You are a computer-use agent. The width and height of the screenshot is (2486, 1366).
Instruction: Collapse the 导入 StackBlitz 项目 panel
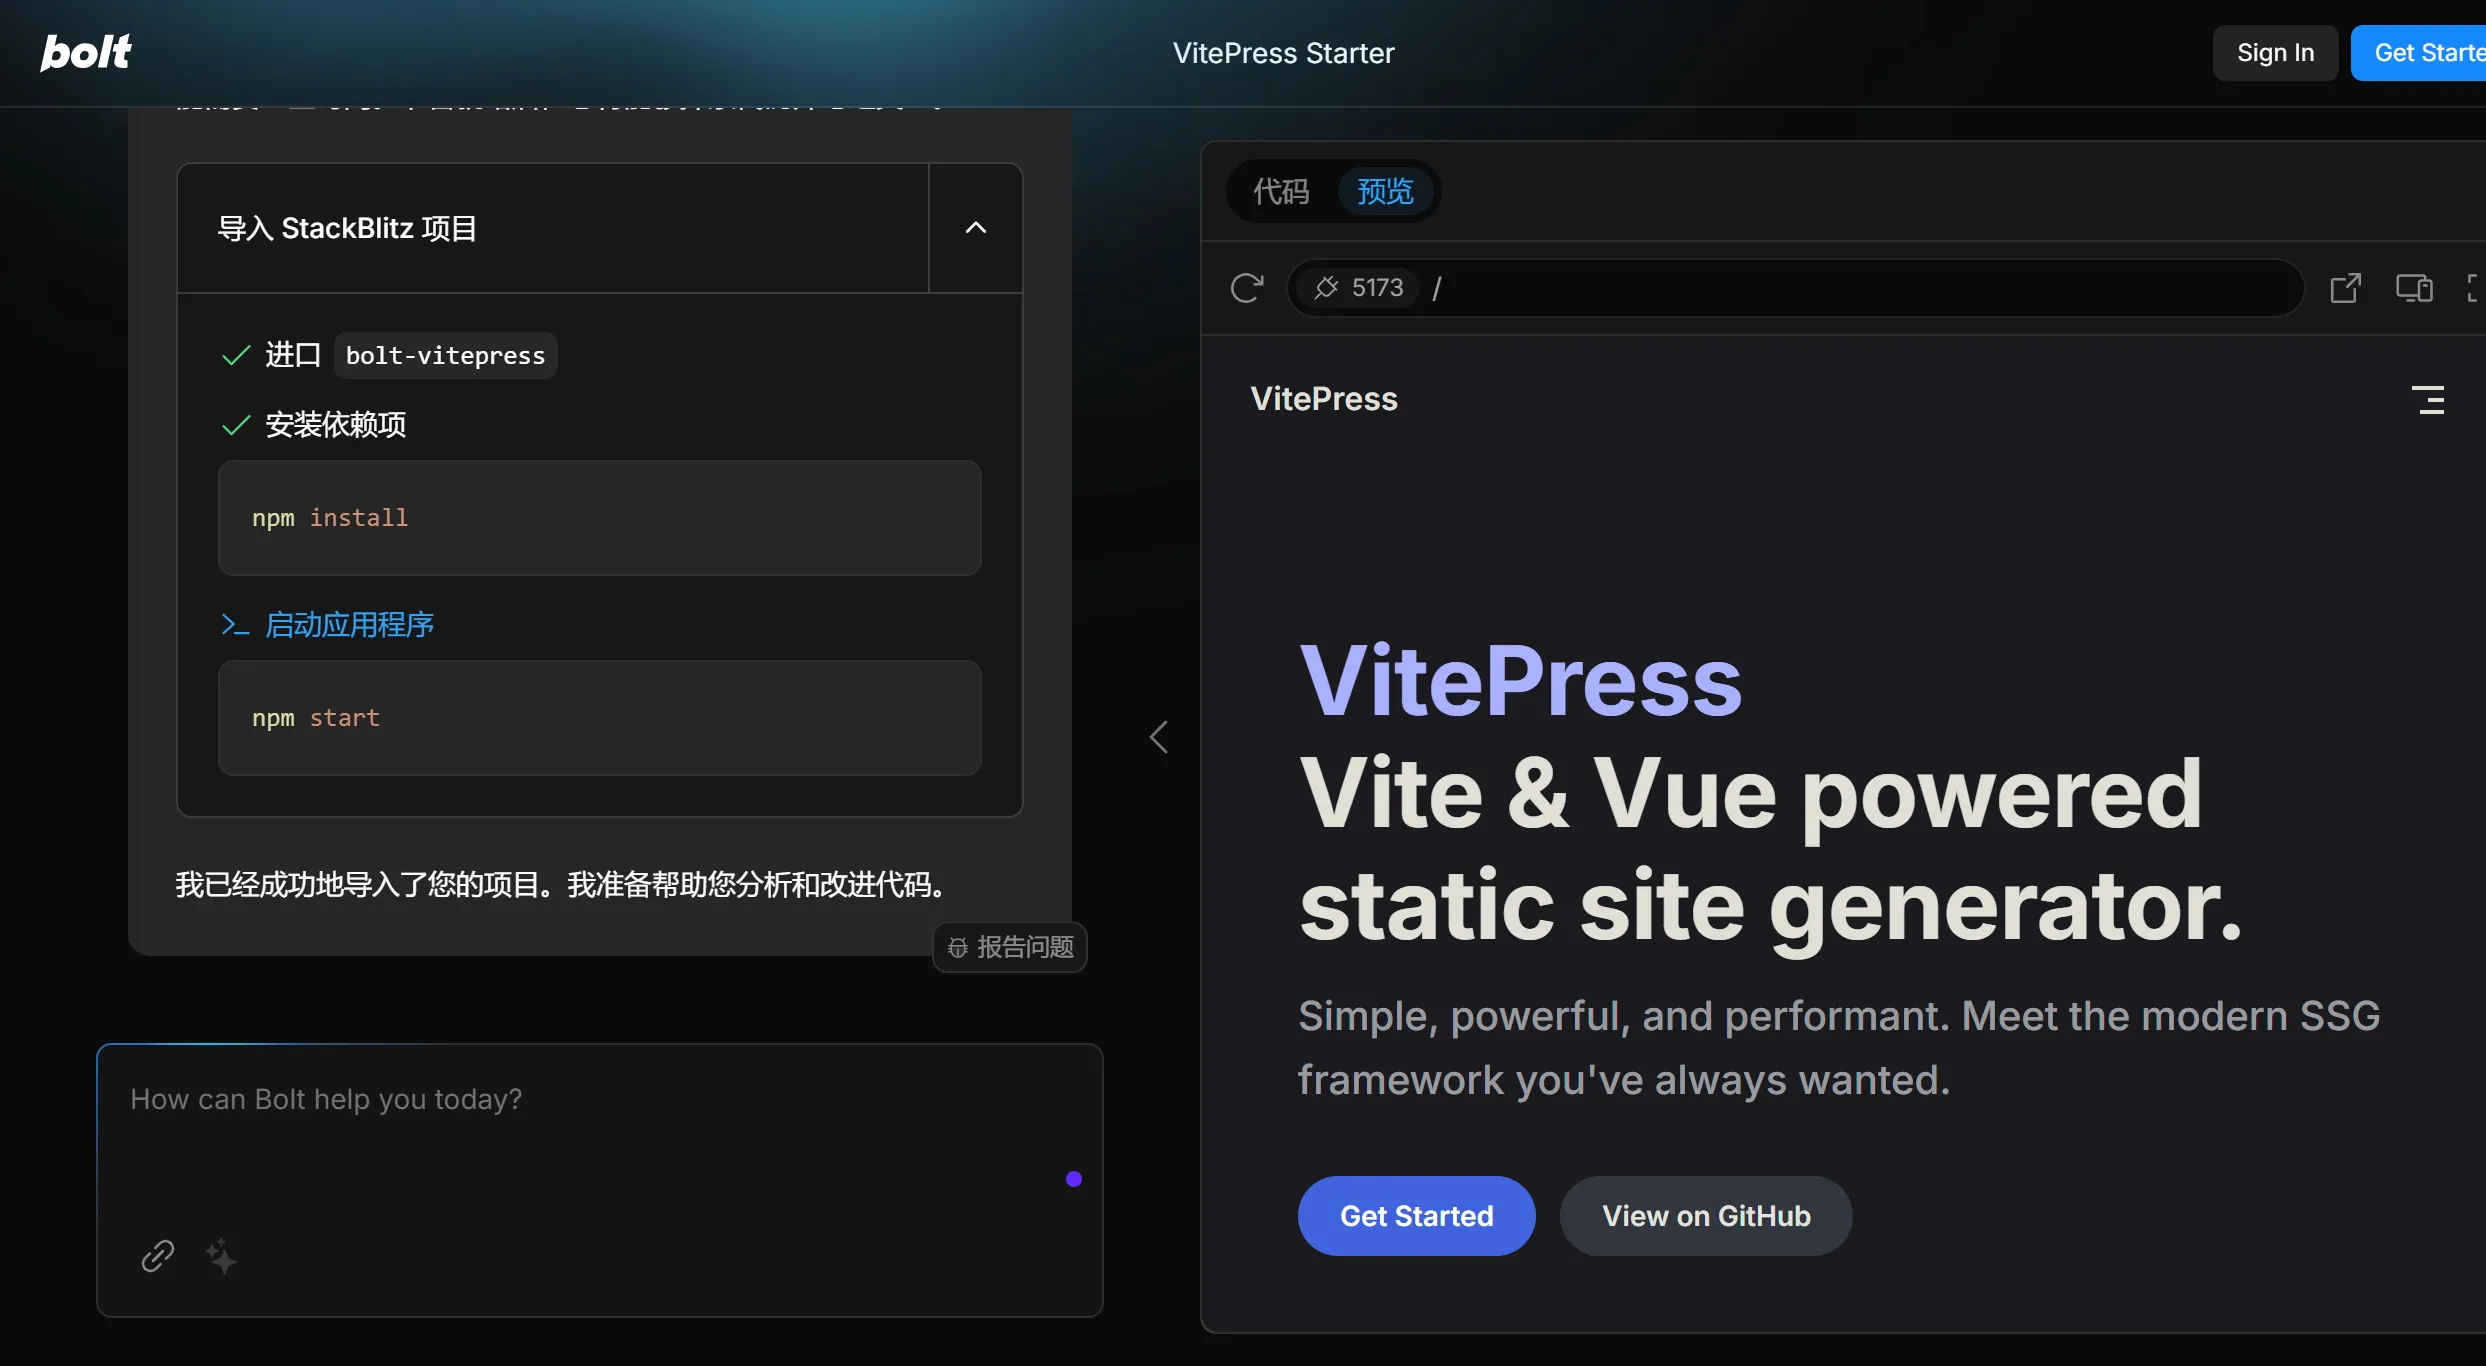(x=975, y=228)
